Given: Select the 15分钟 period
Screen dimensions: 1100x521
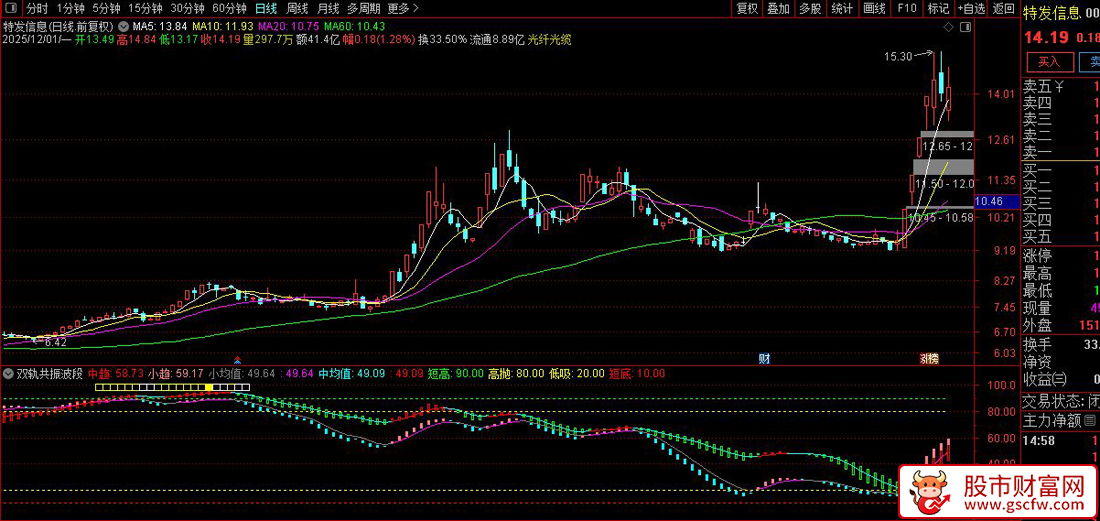Looking at the screenshot, I should coord(146,8).
